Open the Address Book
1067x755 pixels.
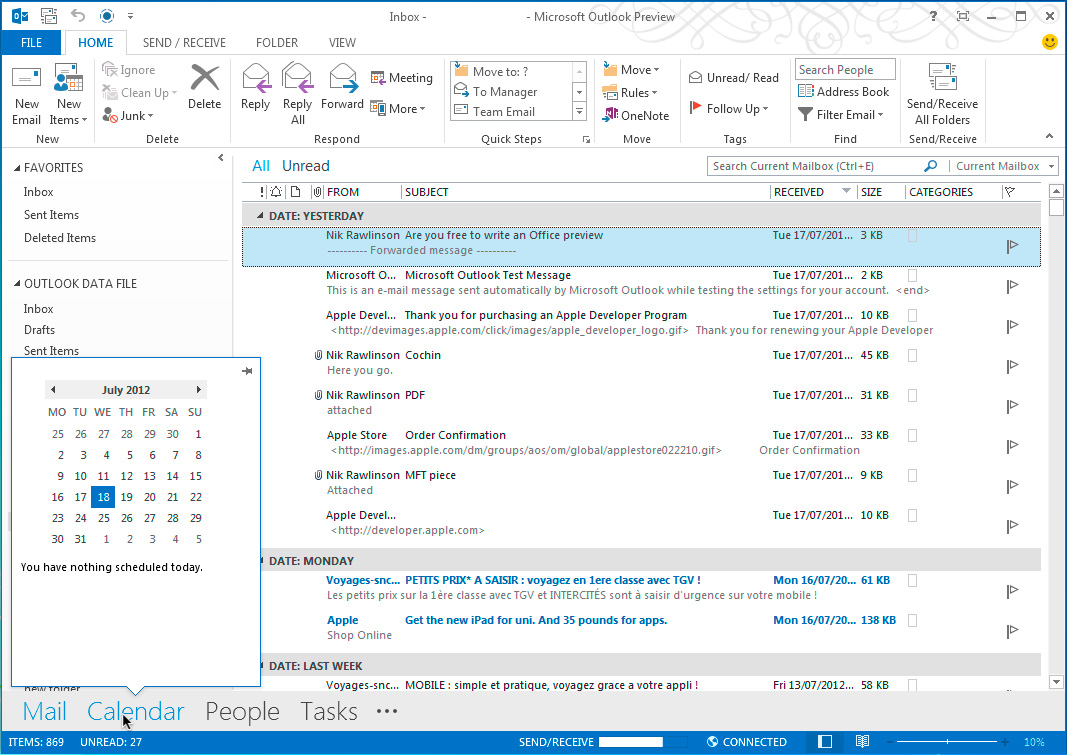click(x=844, y=91)
